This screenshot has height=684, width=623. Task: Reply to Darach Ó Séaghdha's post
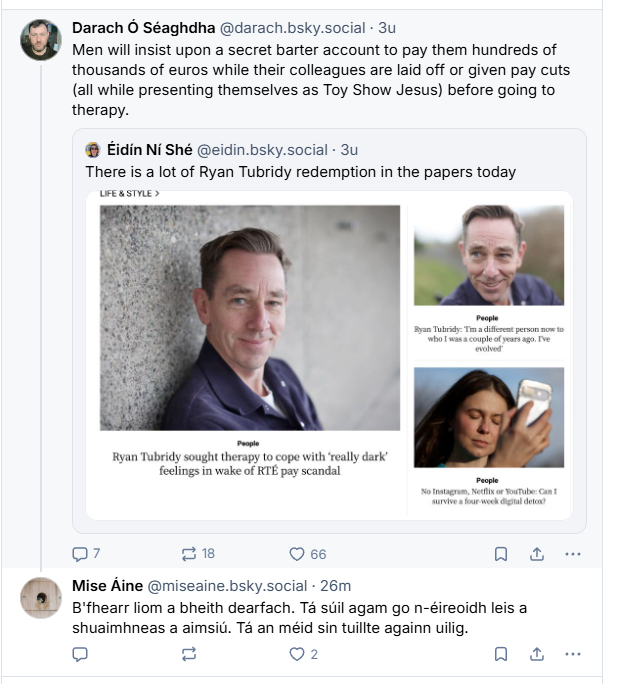pyautogui.click(x=81, y=553)
